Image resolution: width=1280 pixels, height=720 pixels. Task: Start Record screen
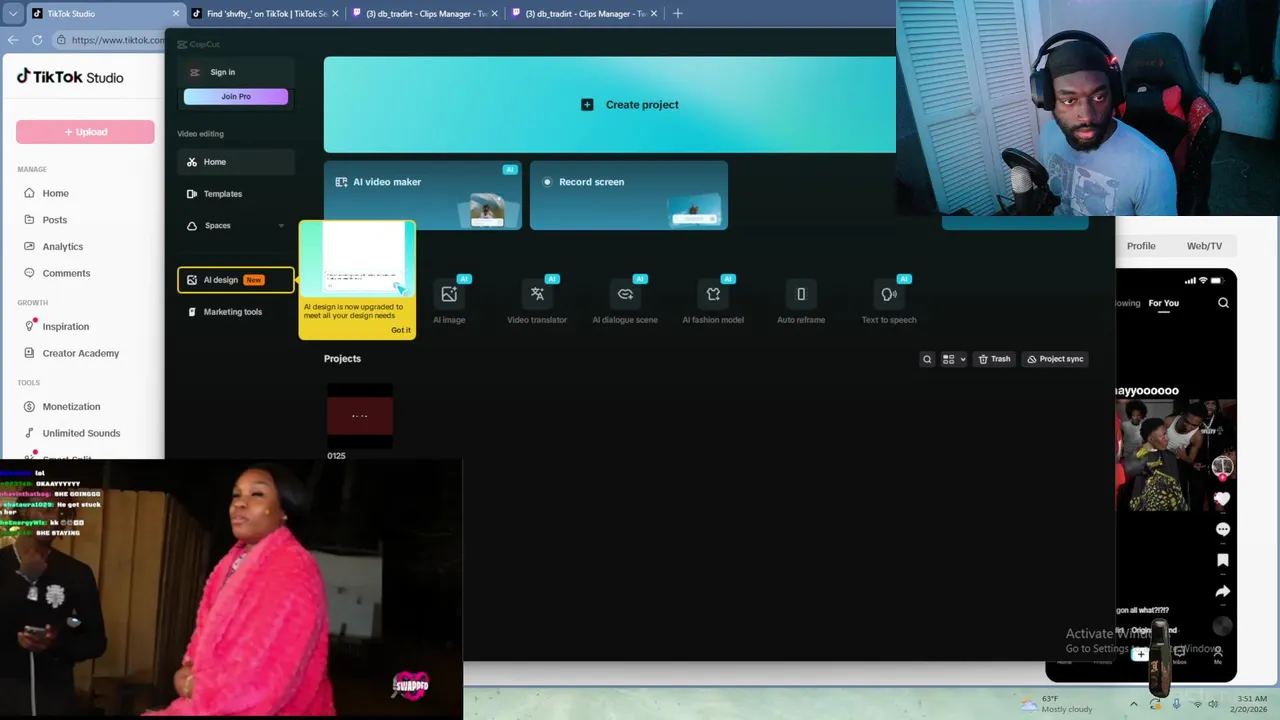629,195
